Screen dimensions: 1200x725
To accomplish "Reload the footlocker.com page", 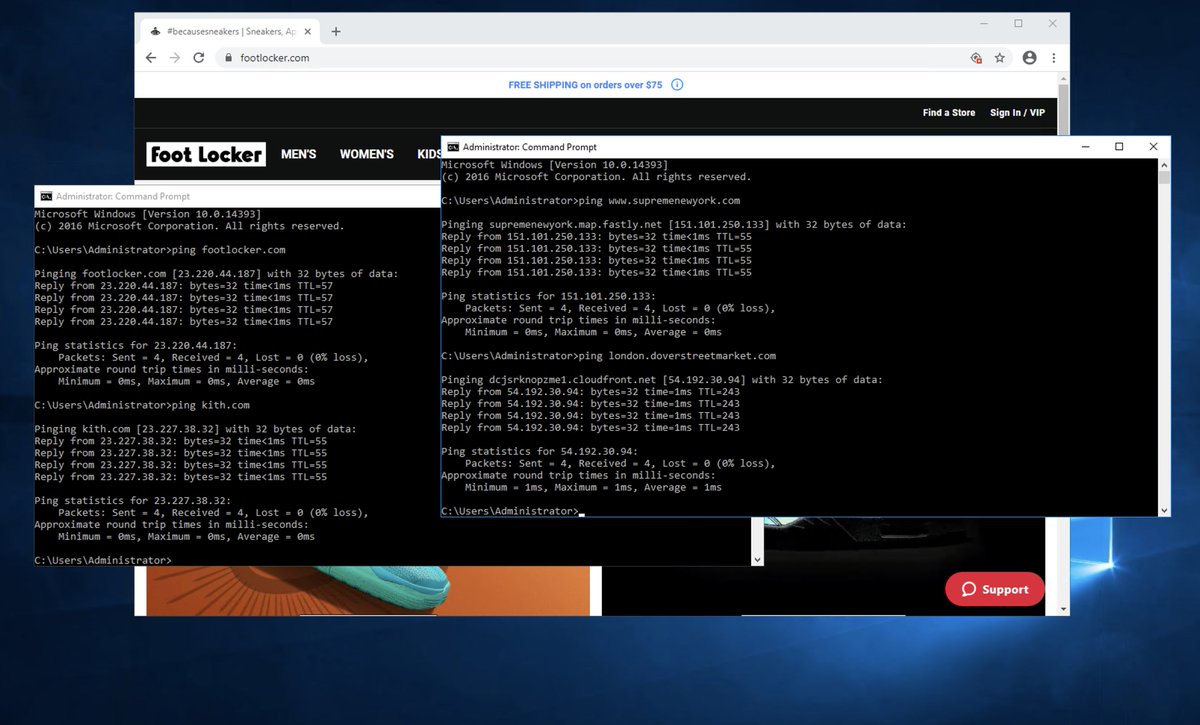I will pos(199,58).
